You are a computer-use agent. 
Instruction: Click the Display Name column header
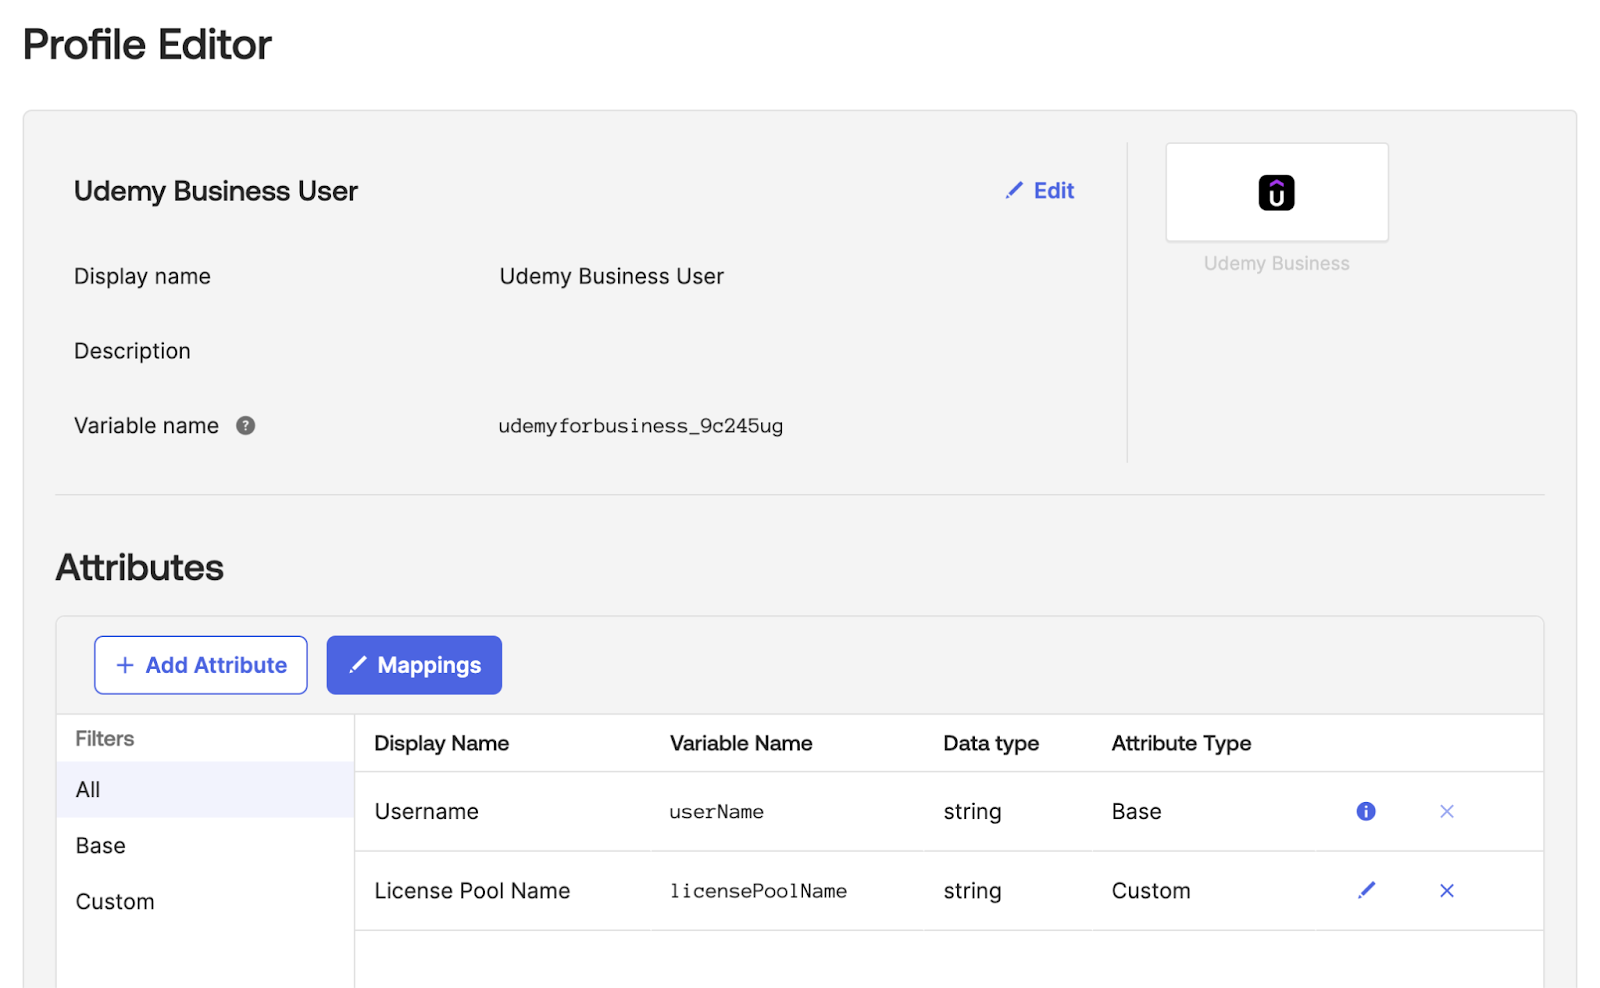pos(441,743)
